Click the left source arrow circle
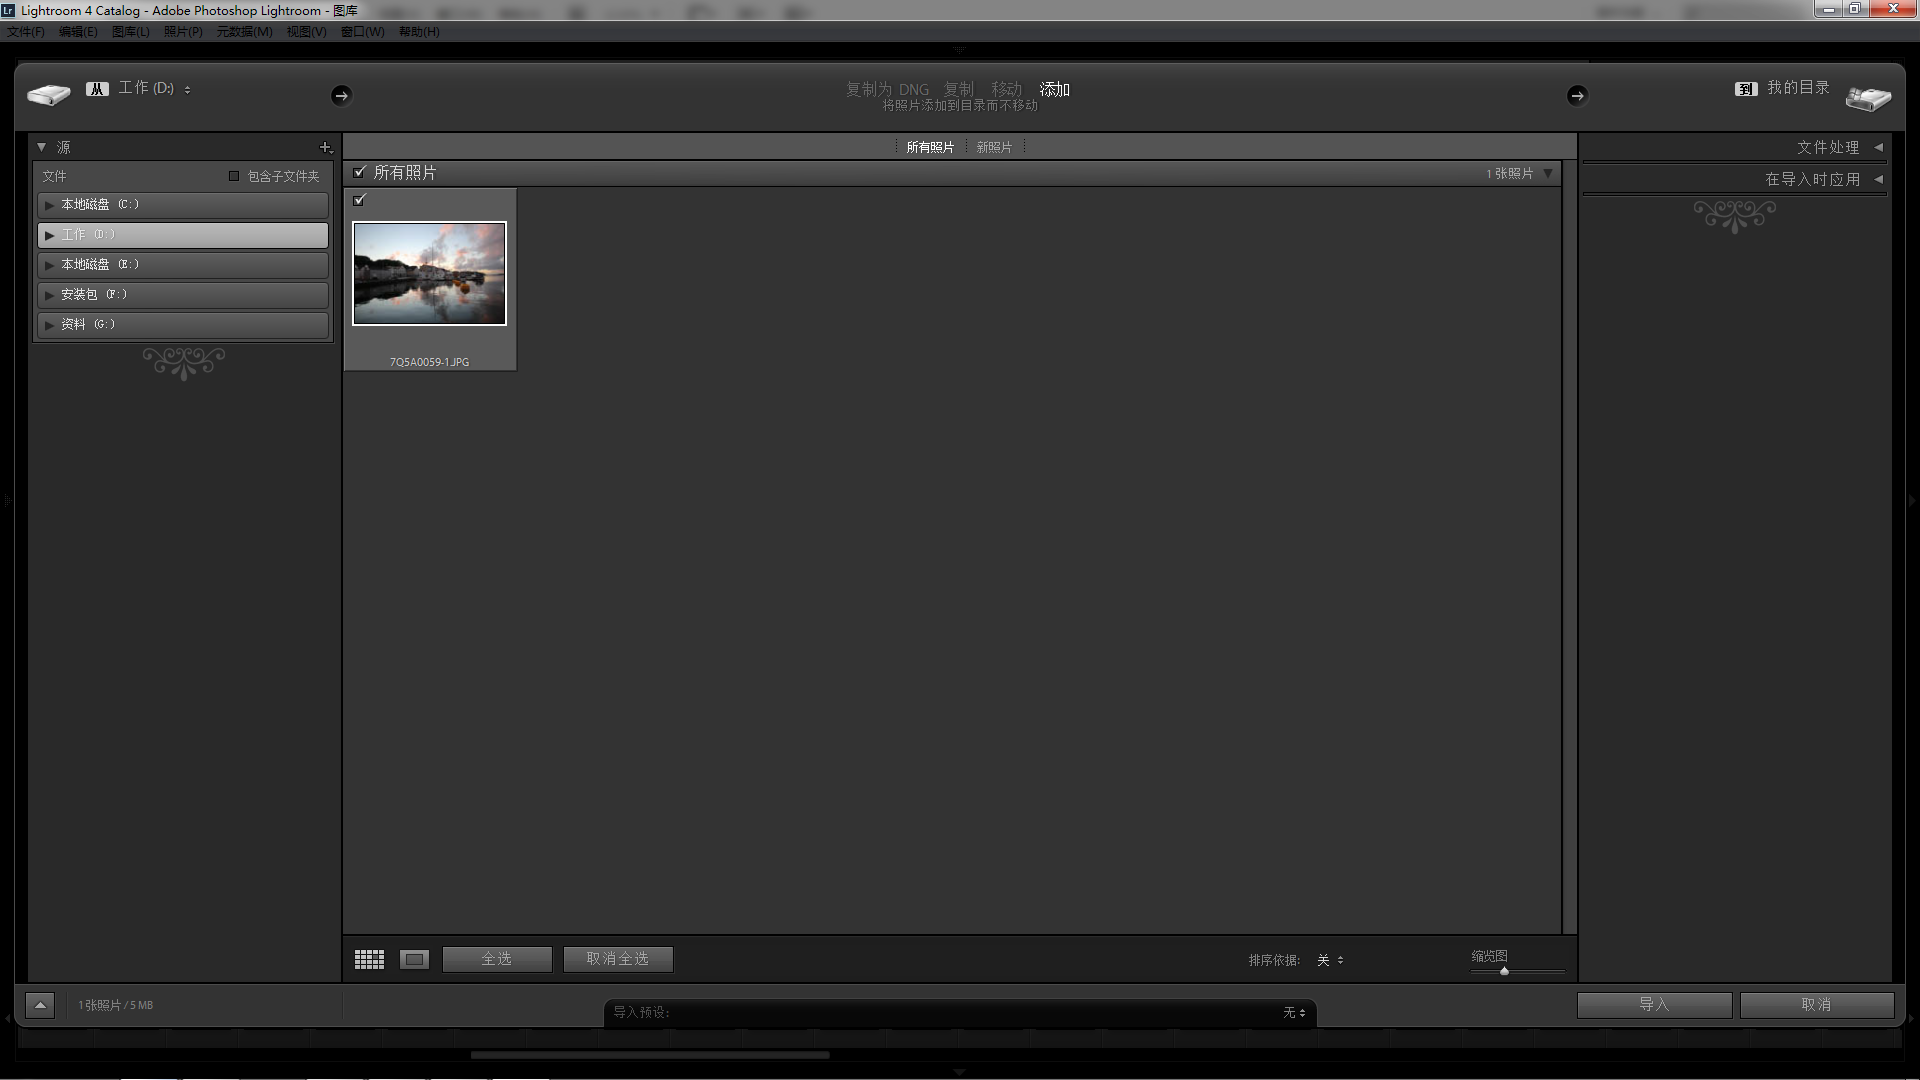The image size is (1920, 1080). [x=341, y=95]
